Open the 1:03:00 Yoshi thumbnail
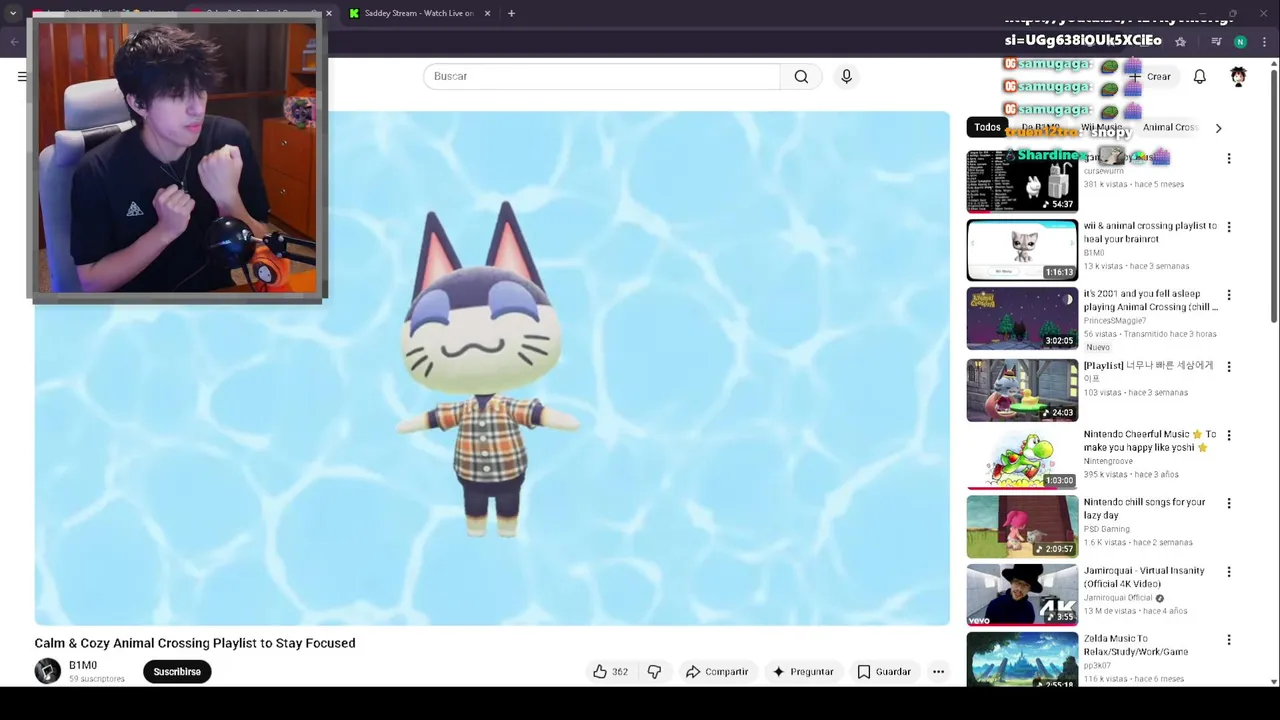Image resolution: width=1280 pixels, height=720 pixels. click(x=1022, y=458)
